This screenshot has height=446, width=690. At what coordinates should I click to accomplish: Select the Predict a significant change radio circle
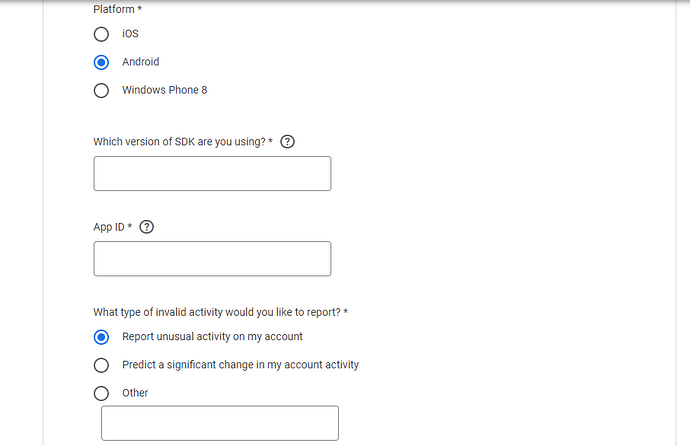pyautogui.click(x=101, y=365)
